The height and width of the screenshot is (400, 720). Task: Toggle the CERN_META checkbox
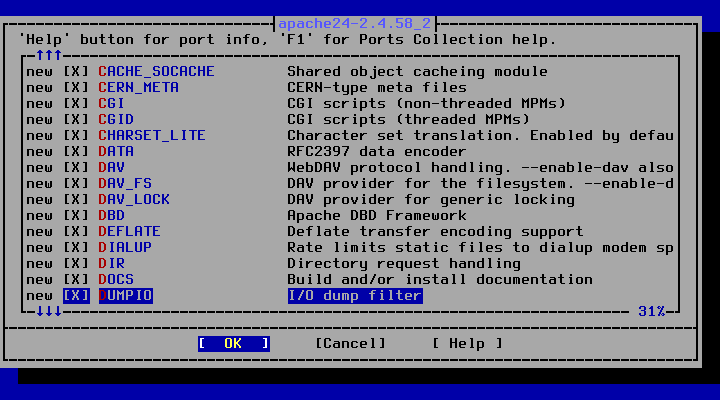coord(76,87)
